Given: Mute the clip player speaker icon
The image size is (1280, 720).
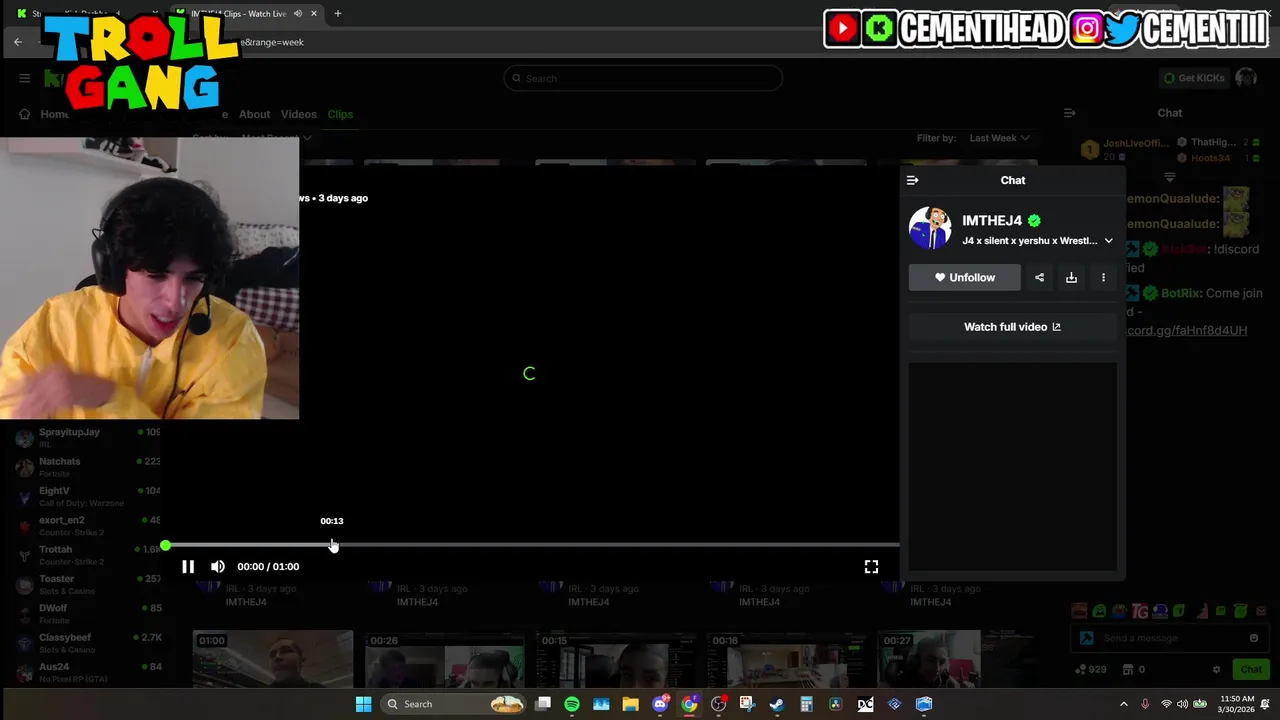Looking at the screenshot, I should click(218, 566).
